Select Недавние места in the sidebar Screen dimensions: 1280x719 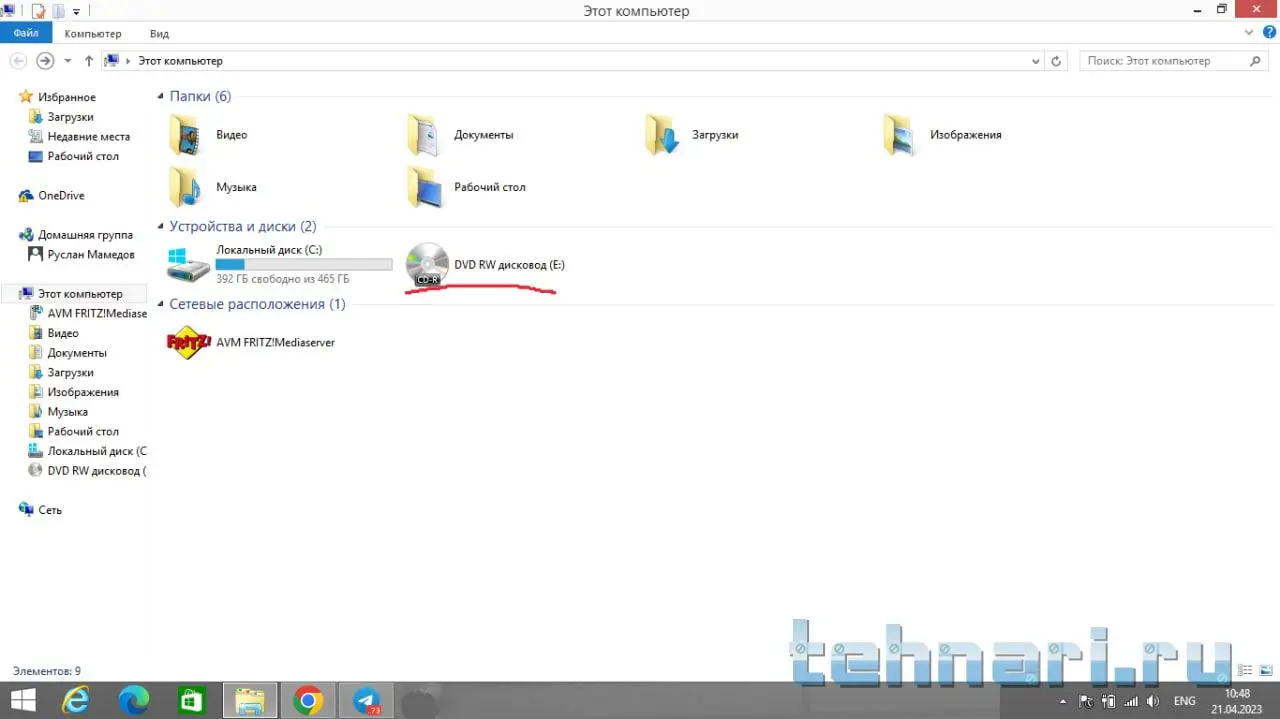79,137
